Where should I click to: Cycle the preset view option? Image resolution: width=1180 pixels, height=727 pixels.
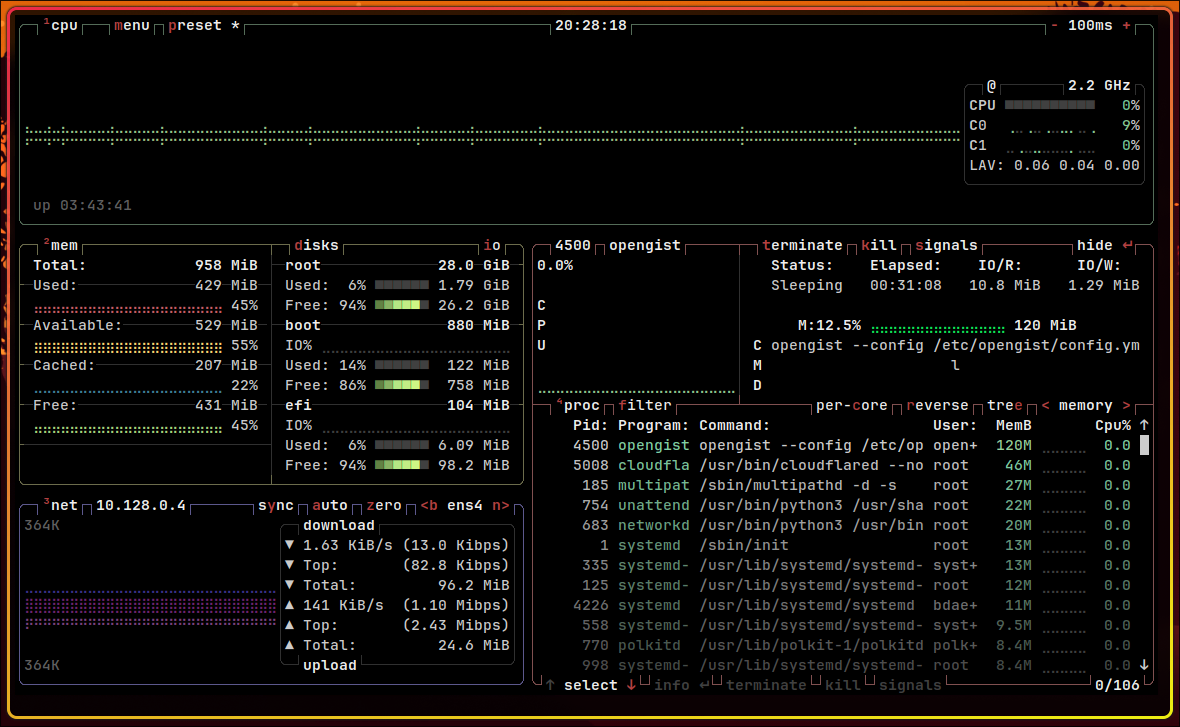pyautogui.click(x=195, y=25)
